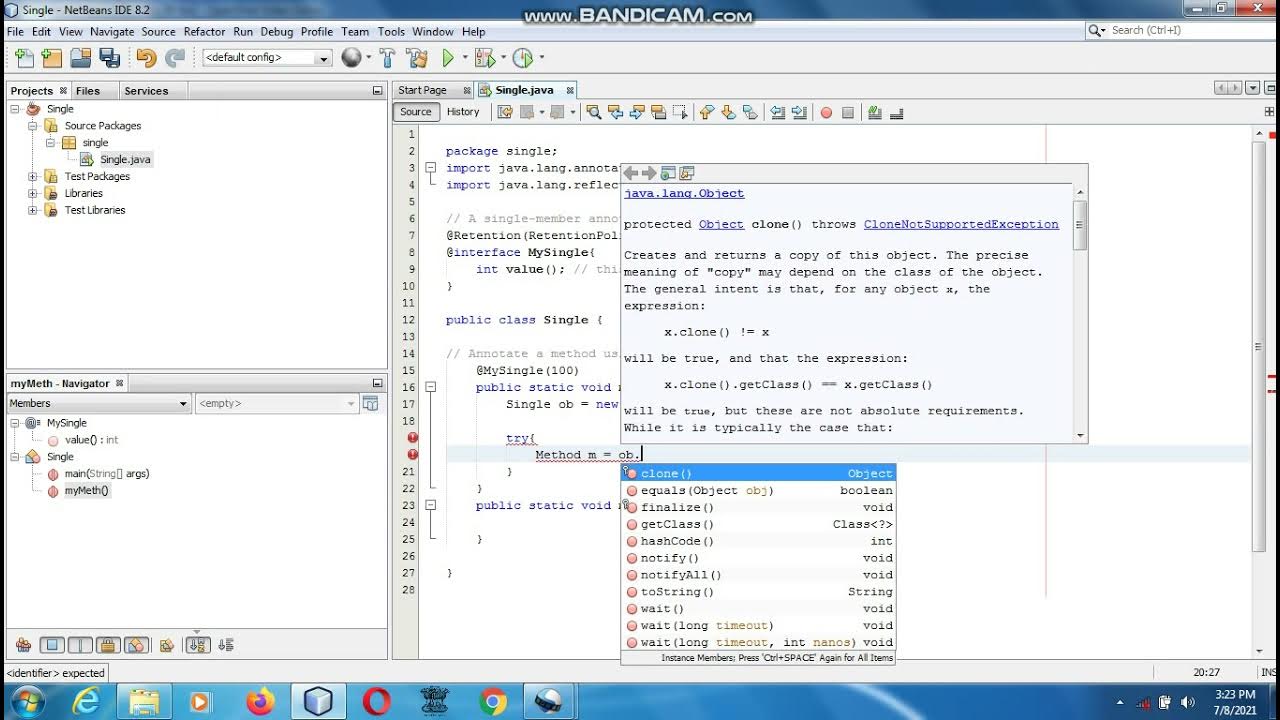Expand the Test Libraries node
Image resolution: width=1280 pixels, height=720 pixels.
click(x=32, y=211)
